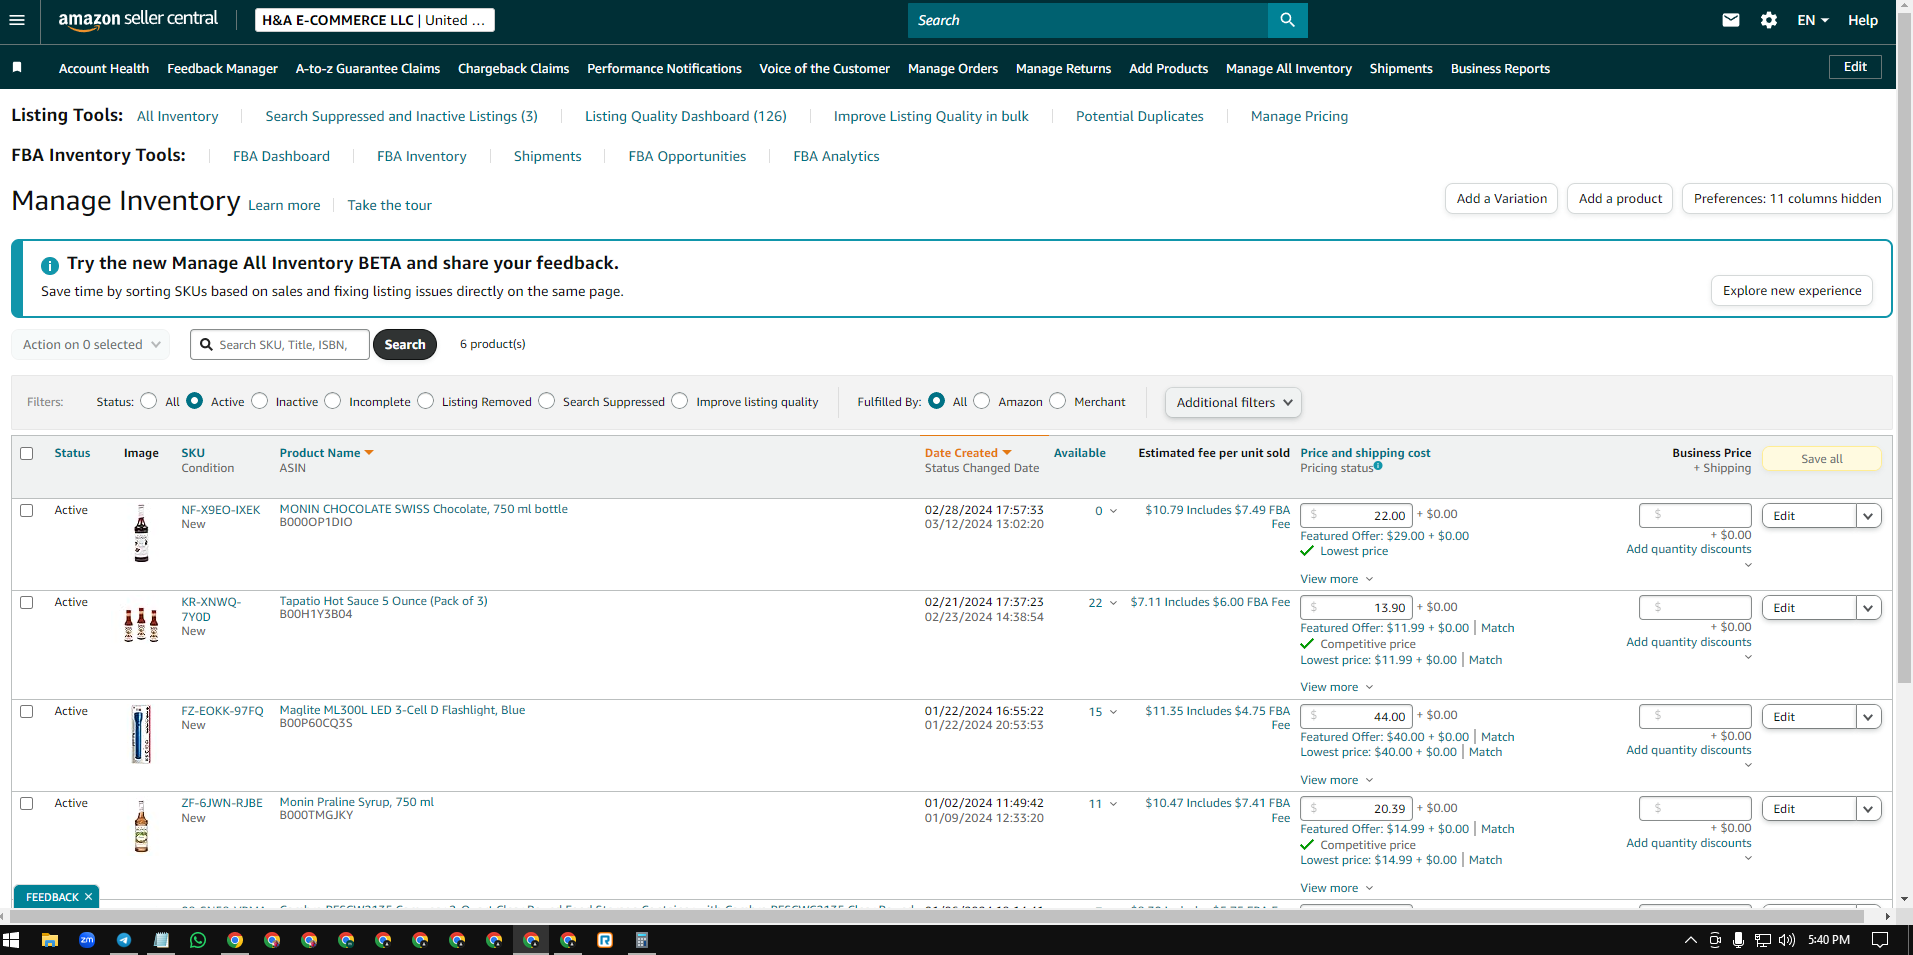Click the MONIN CHOCOLATE SWISS product image
This screenshot has width=1913, height=955.
pos(141,533)
